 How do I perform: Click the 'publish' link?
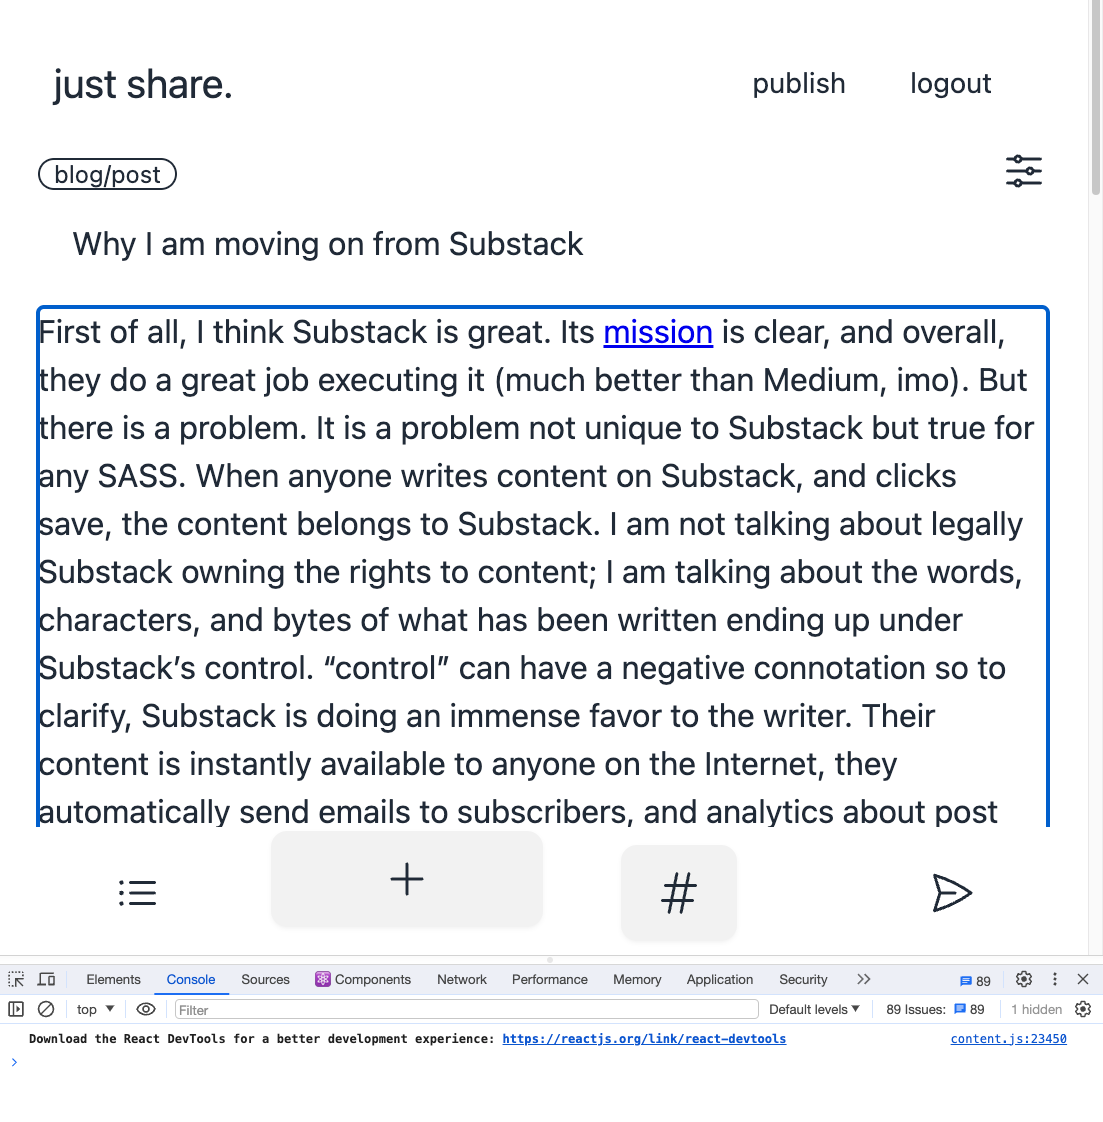click(798, 83)
